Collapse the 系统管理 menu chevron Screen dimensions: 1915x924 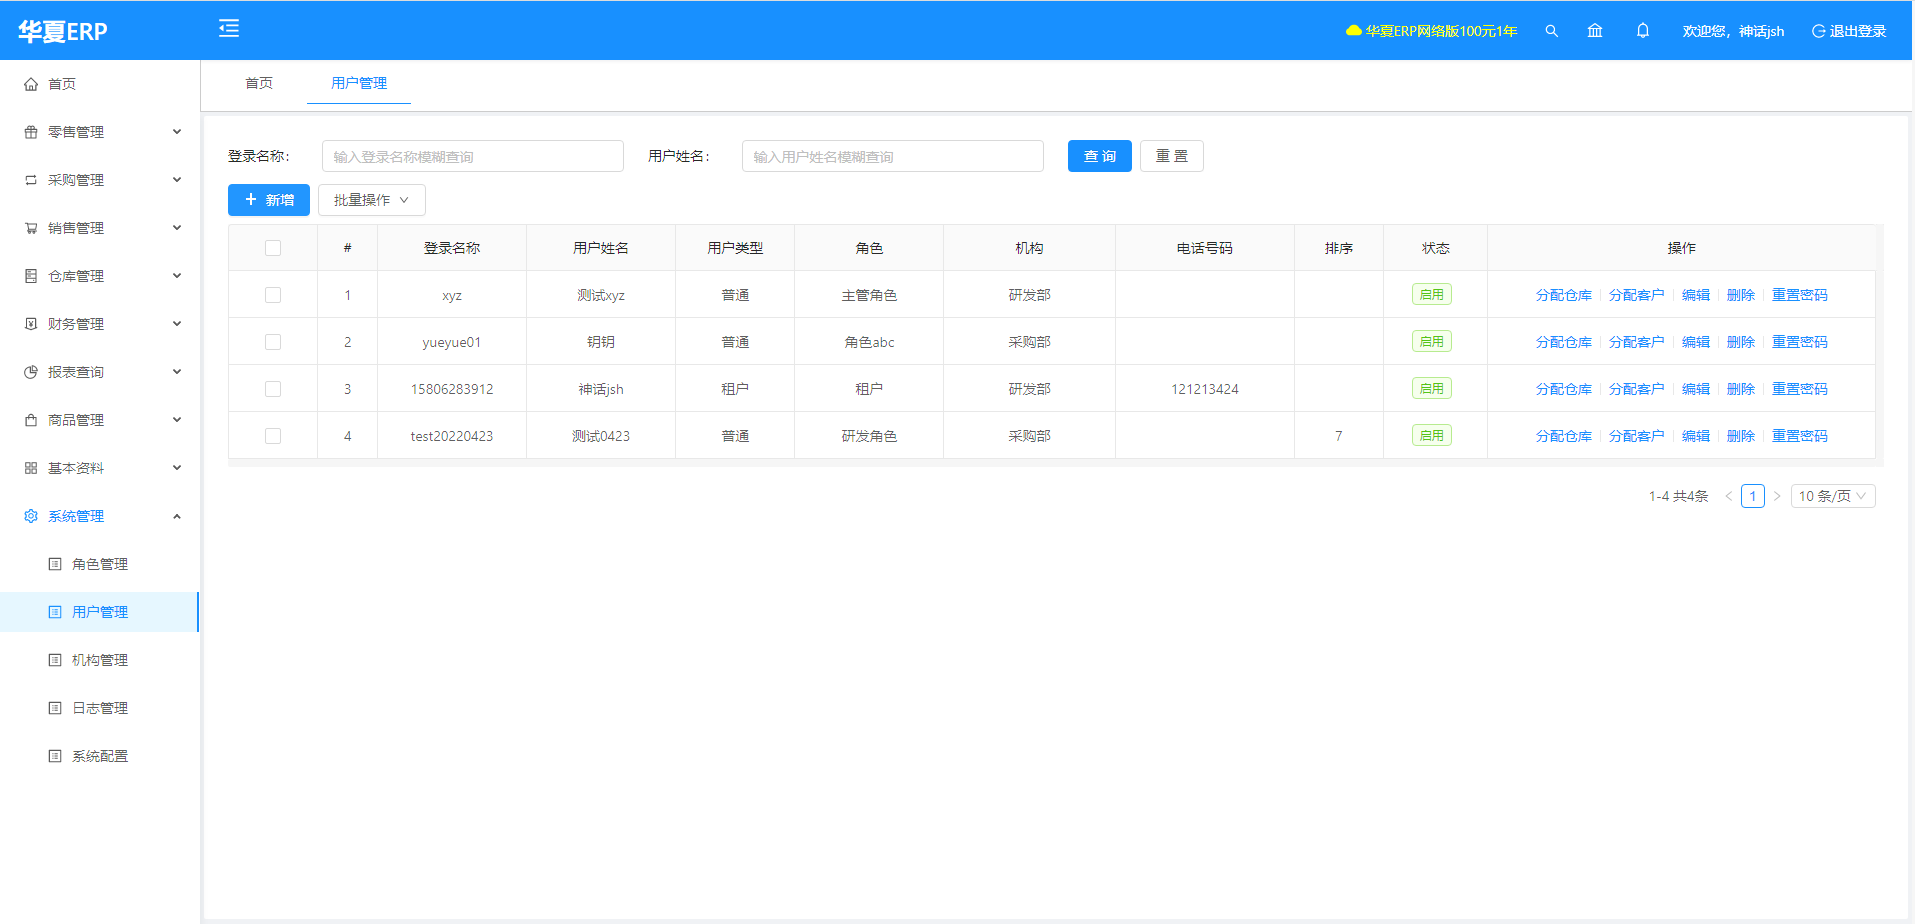coord(177,516)
